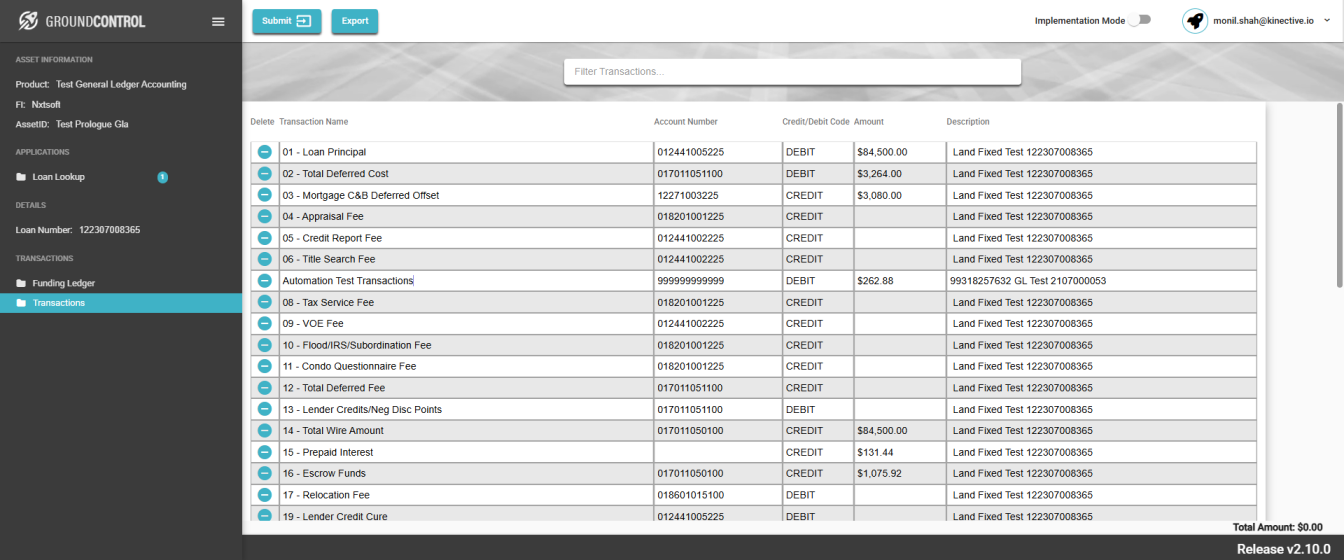Edit the $1,075.92 Escrow Funds amount
This screenshot has height=560, width=1344.
coord(899,473)
